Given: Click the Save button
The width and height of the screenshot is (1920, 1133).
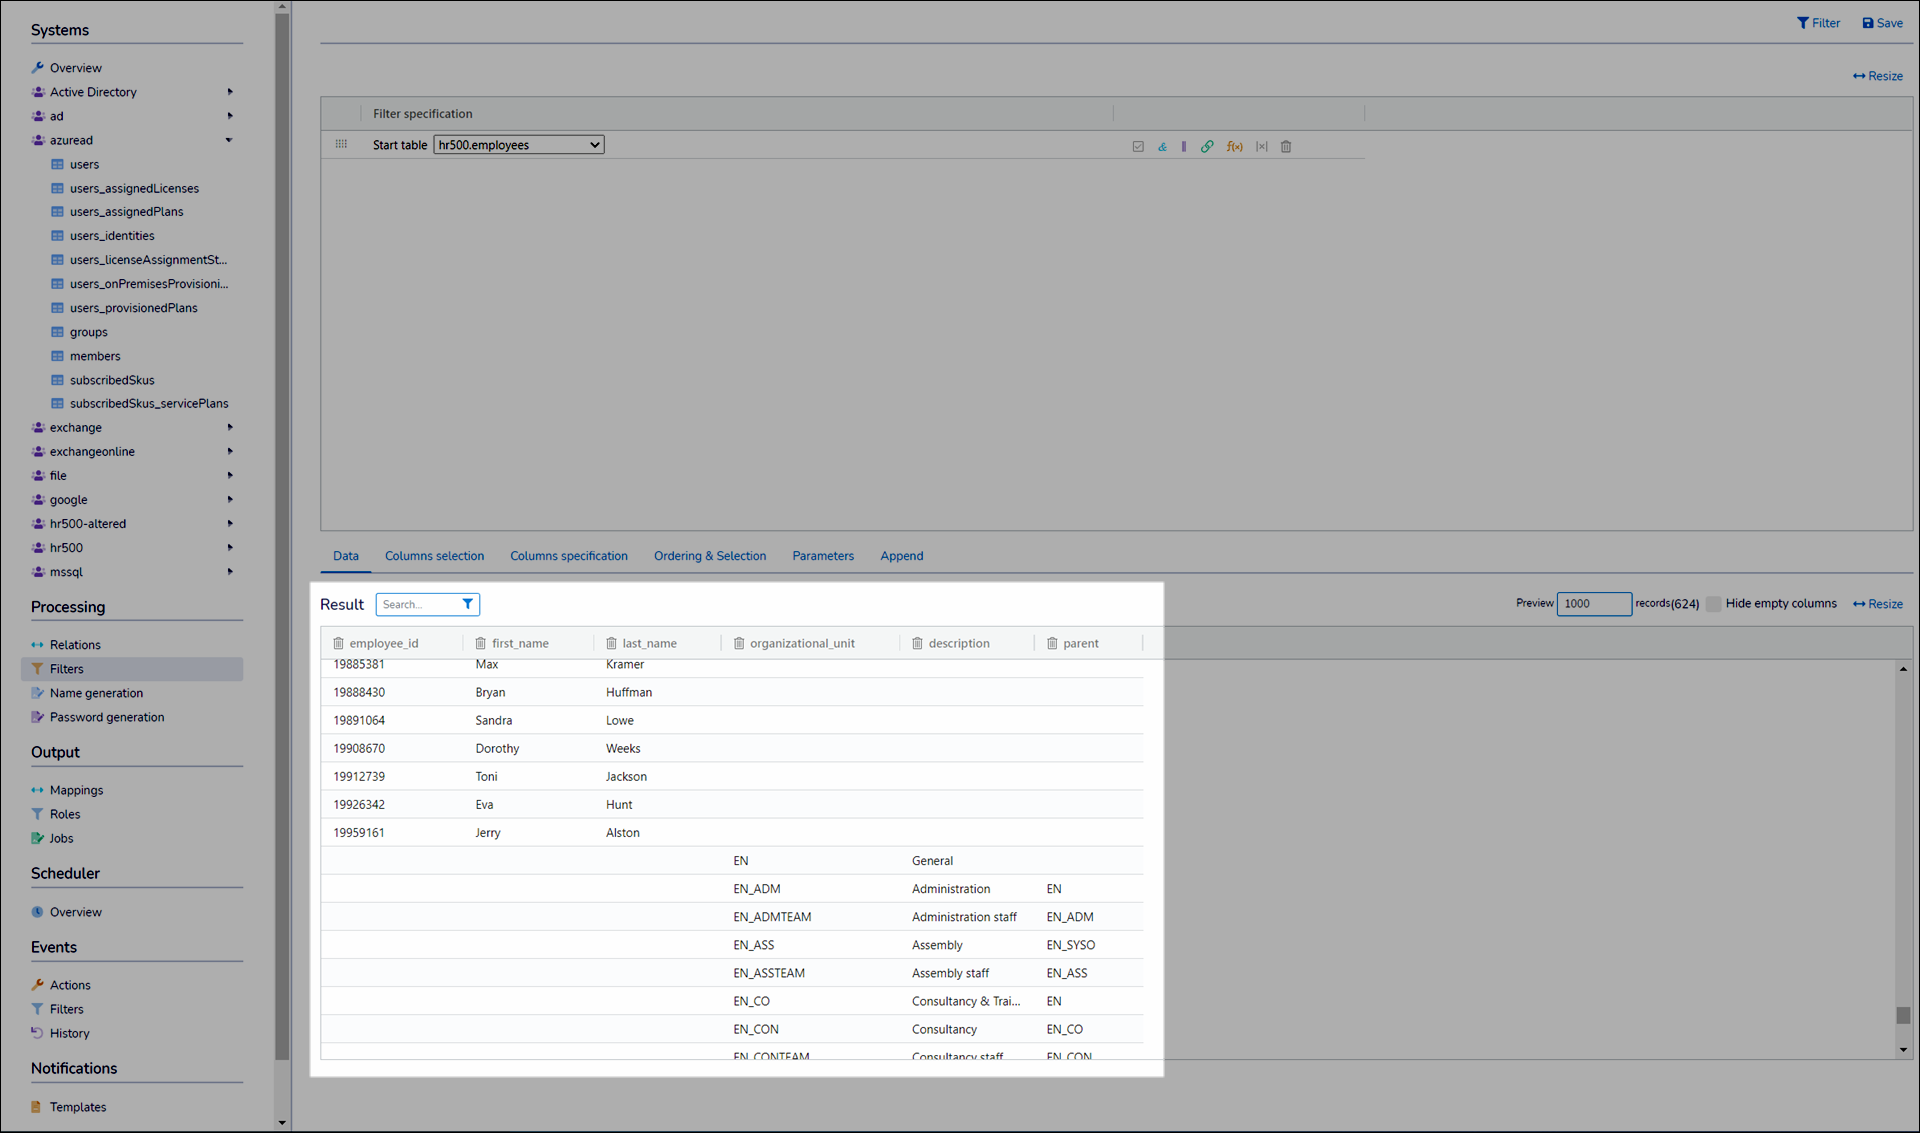Looking at the screenshot, I should [x=1882, y=23].
